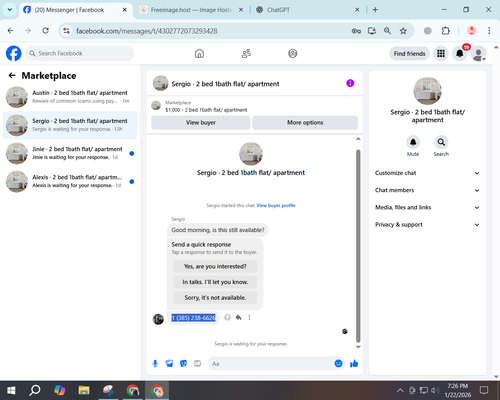This screenshot has height=400, width=500.
Task: Expand Privacy & support section
Action: click(427, 225)
